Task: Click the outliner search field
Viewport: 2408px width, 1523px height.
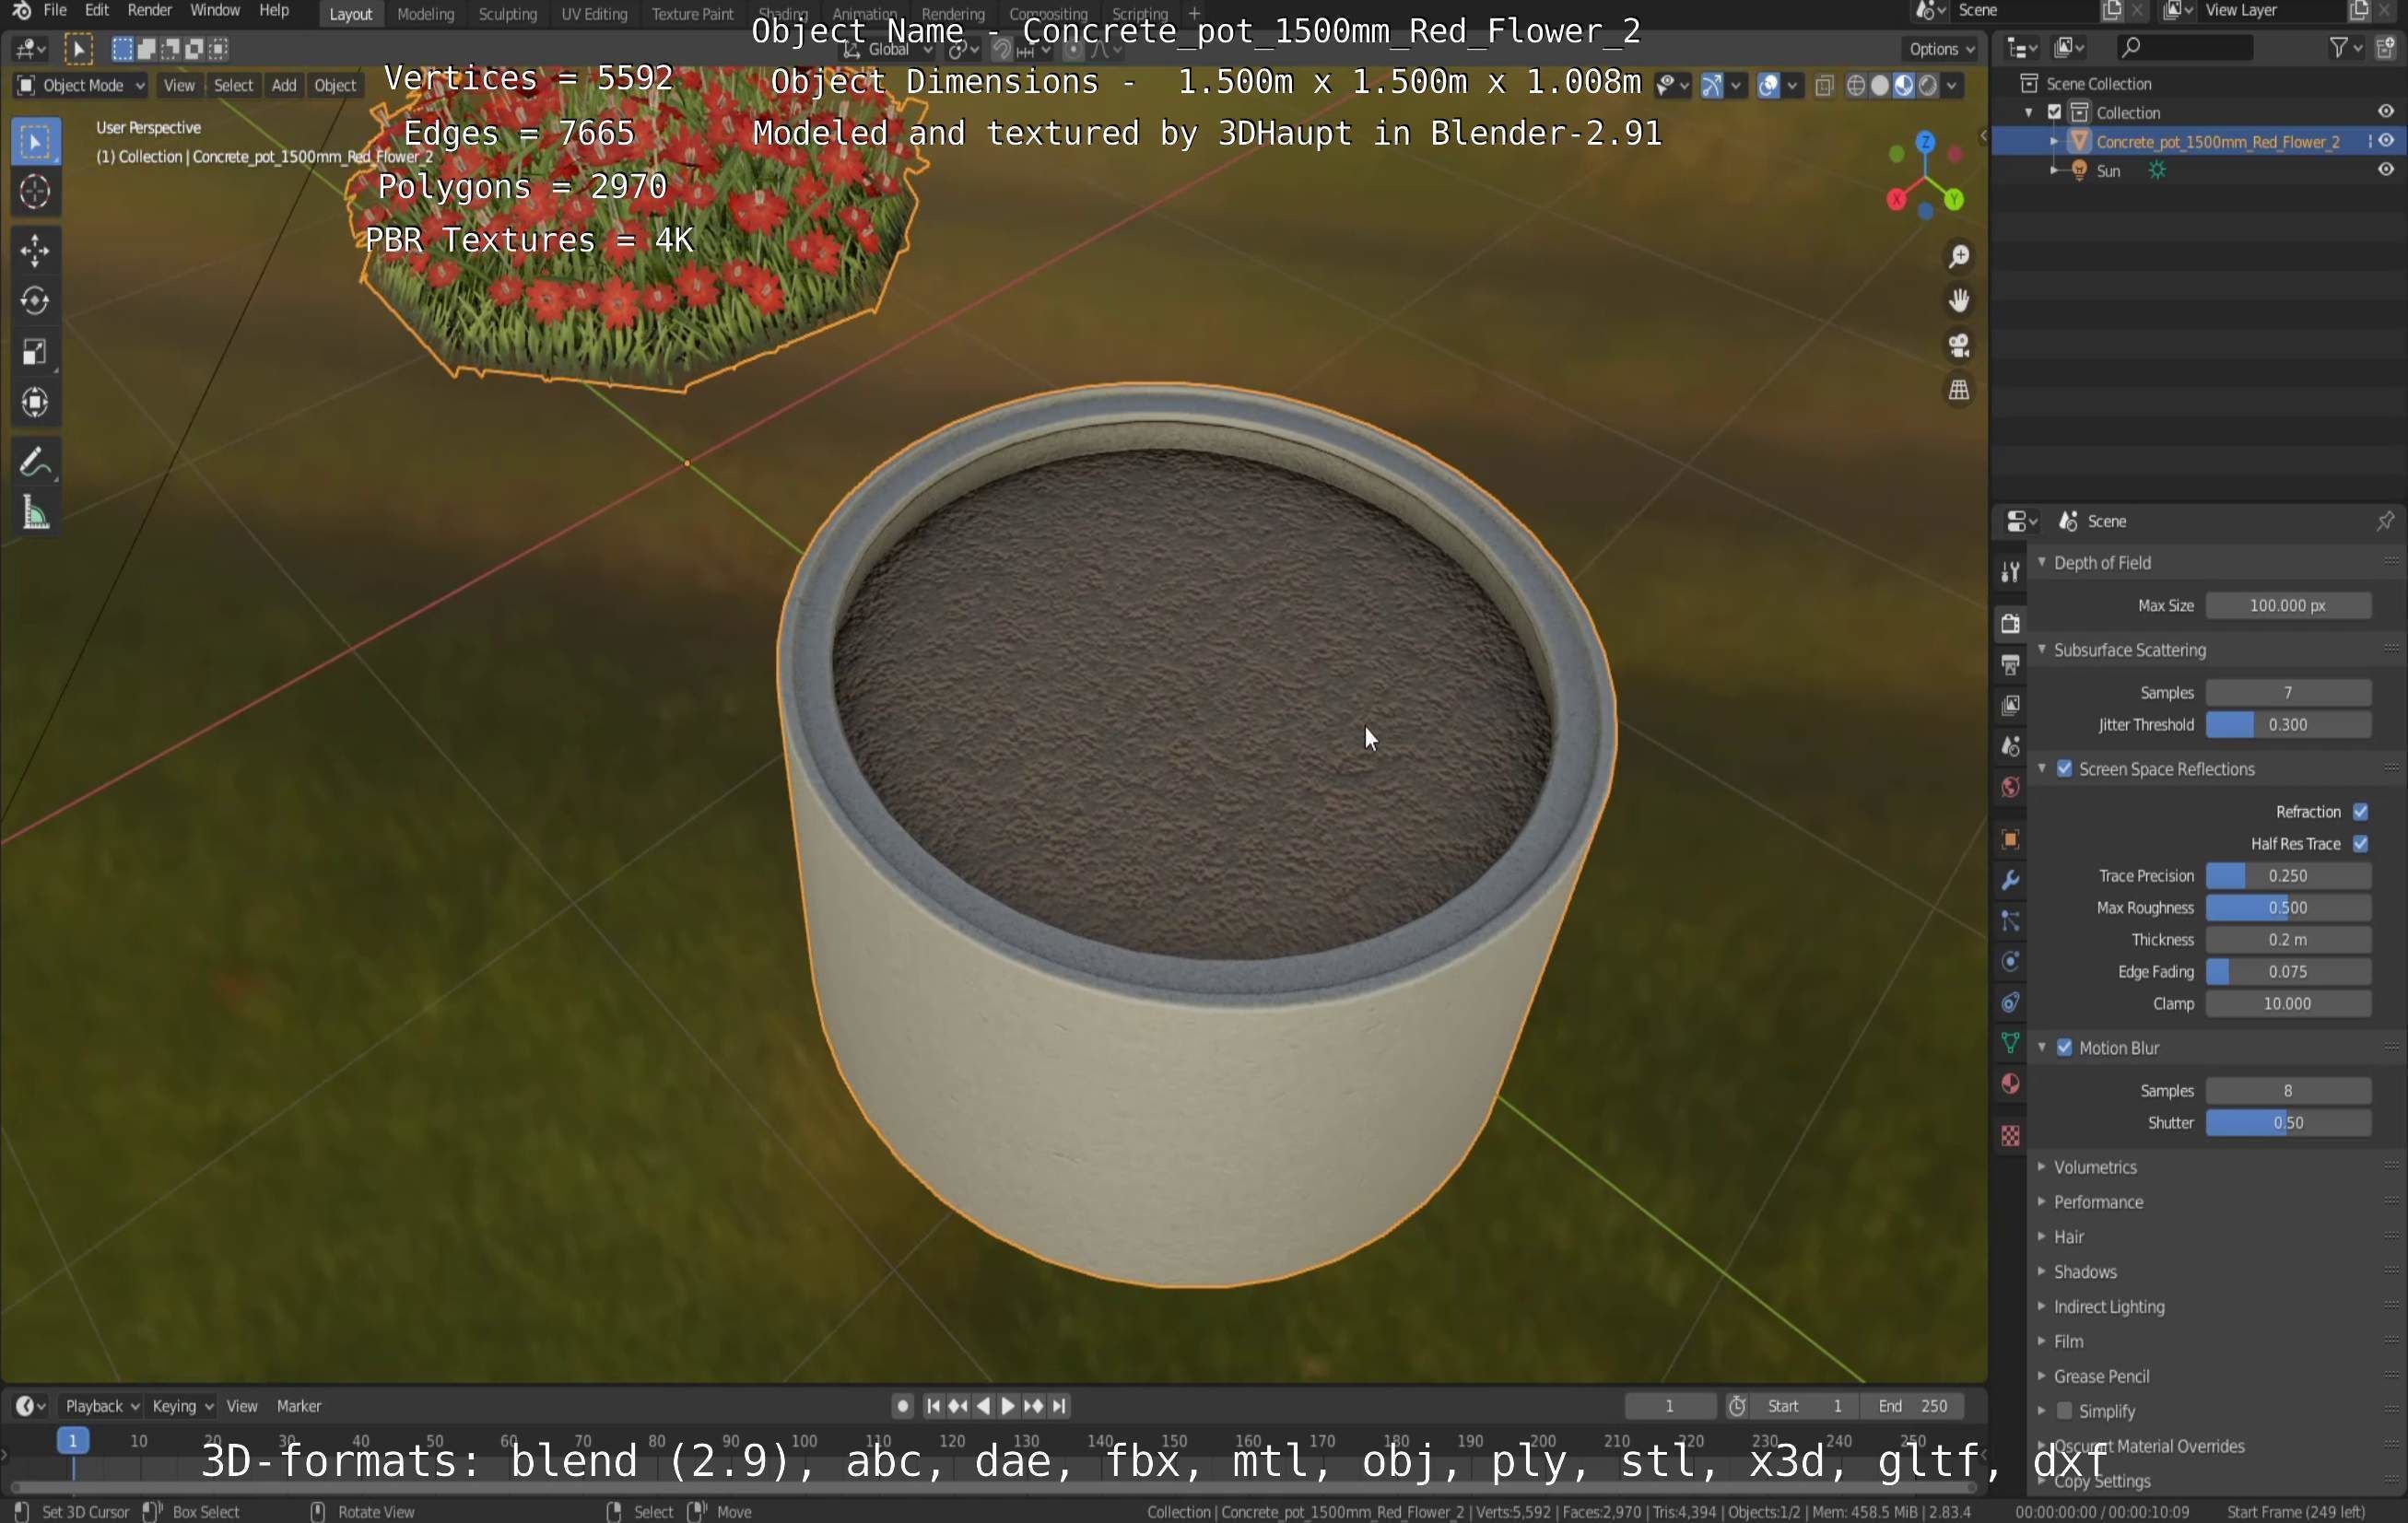Action: click(x=2184, y=47)
